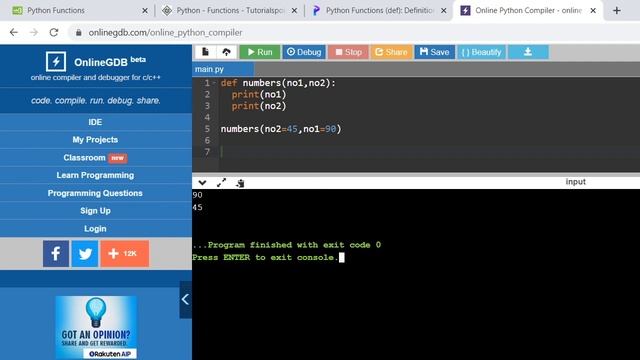Collapse the console with chevron-down icon
The image size is (640, 360).
point(202,183)
